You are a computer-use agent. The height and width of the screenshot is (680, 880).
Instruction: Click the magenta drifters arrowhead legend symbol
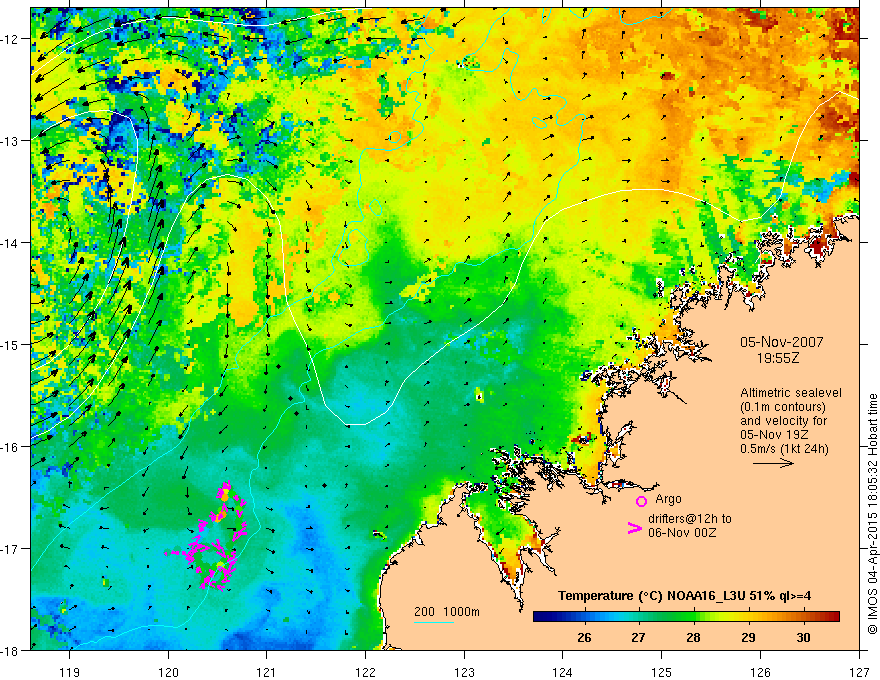tap(634, 528)
